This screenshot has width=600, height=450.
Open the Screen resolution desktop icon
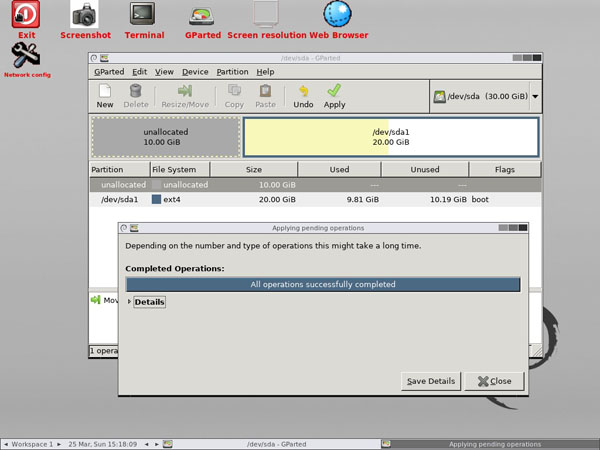(266, 14)
